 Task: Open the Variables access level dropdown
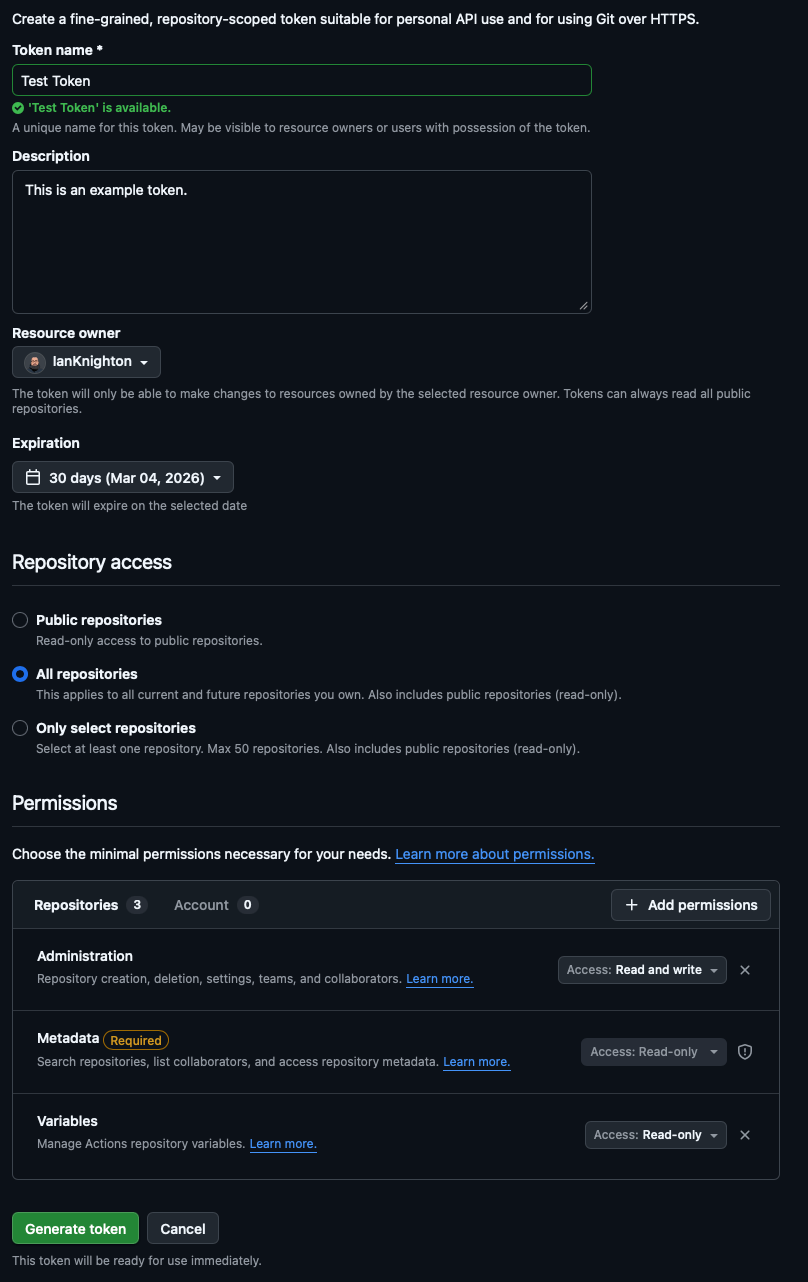pyautogui.click(x=655, y=1135)
